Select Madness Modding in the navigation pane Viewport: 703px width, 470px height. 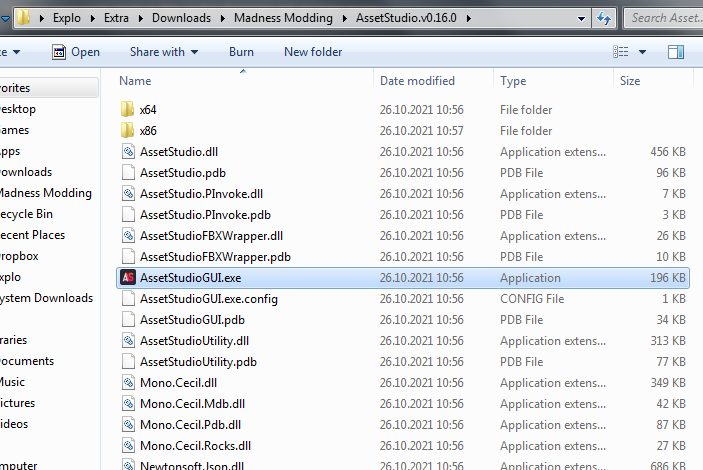click(45, 193)
